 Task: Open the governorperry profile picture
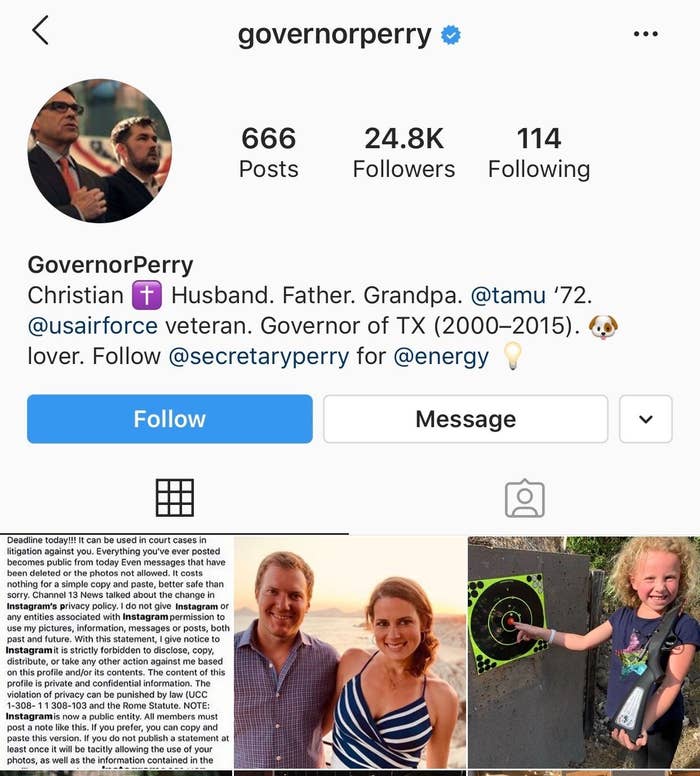100,150
